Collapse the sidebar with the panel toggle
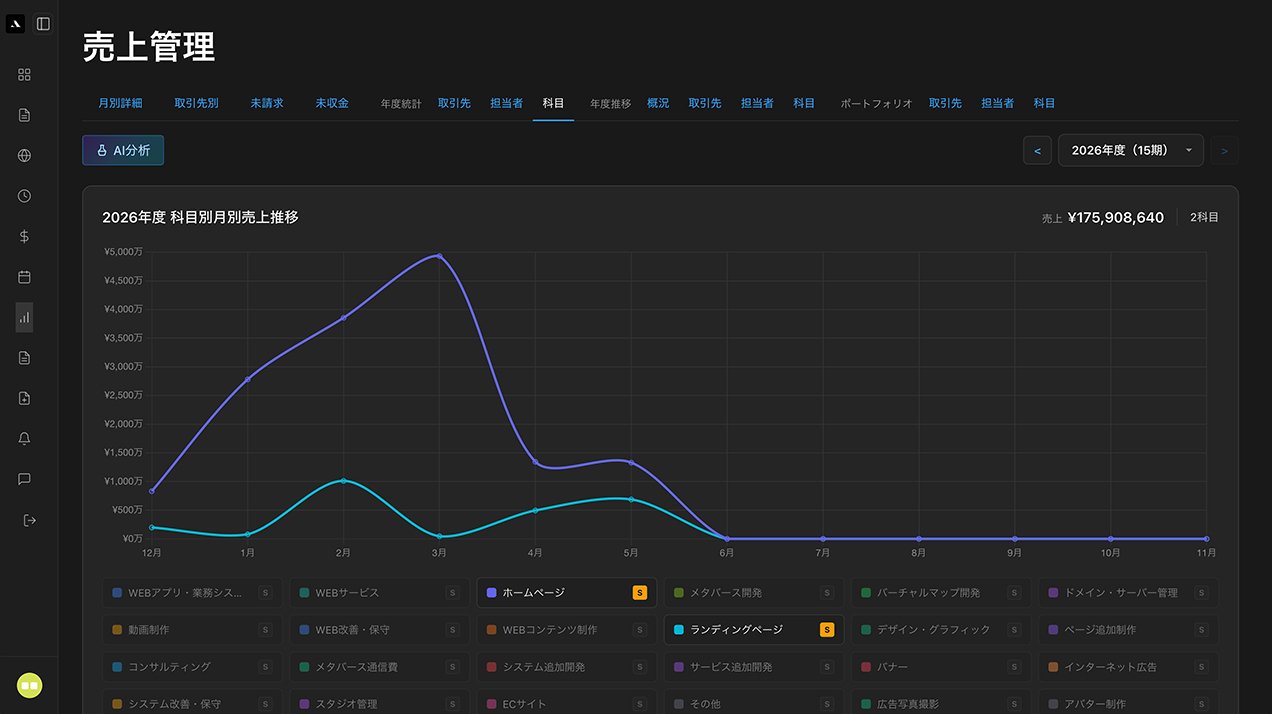Image resolution: width=1272 pixels, height=714 pixels. coord(43,24)
